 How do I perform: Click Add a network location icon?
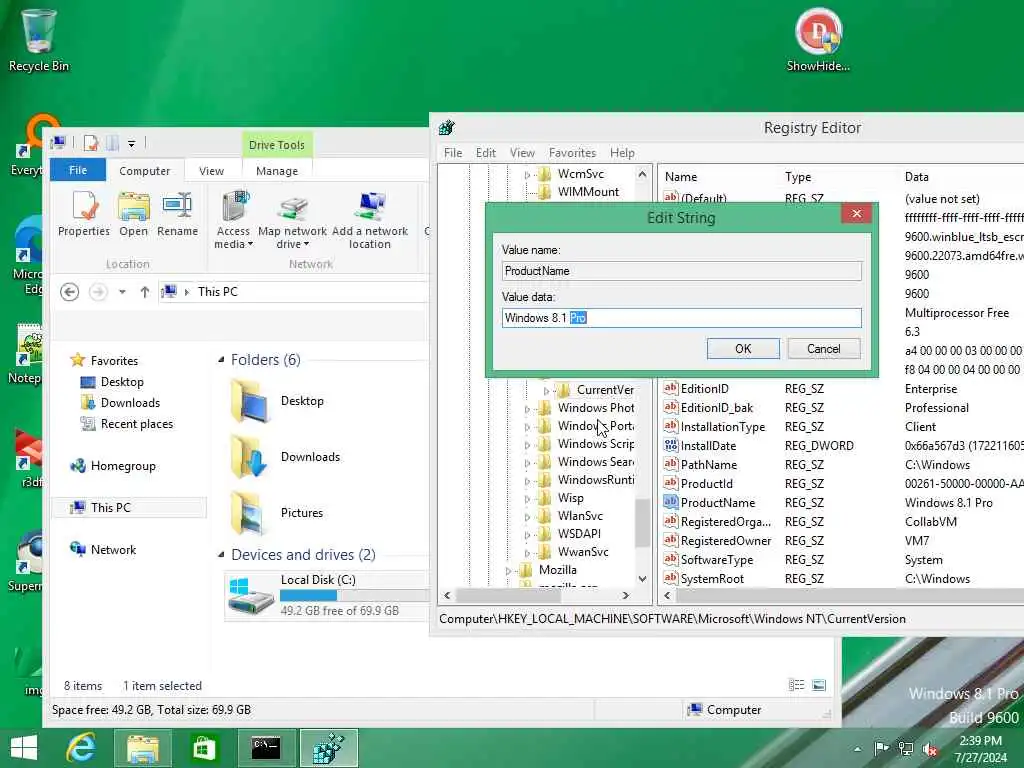(370, 220)
